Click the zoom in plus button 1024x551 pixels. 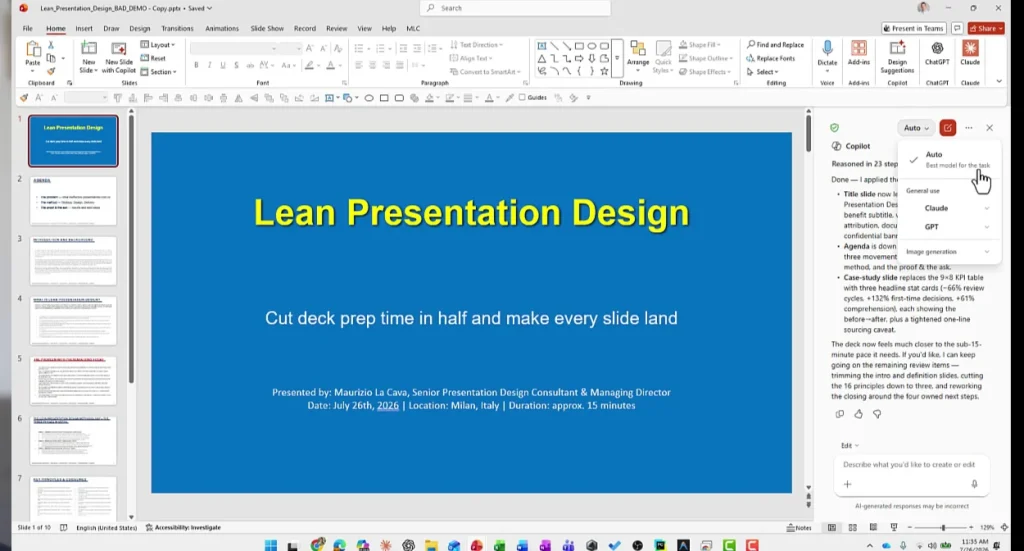point(971,527)
